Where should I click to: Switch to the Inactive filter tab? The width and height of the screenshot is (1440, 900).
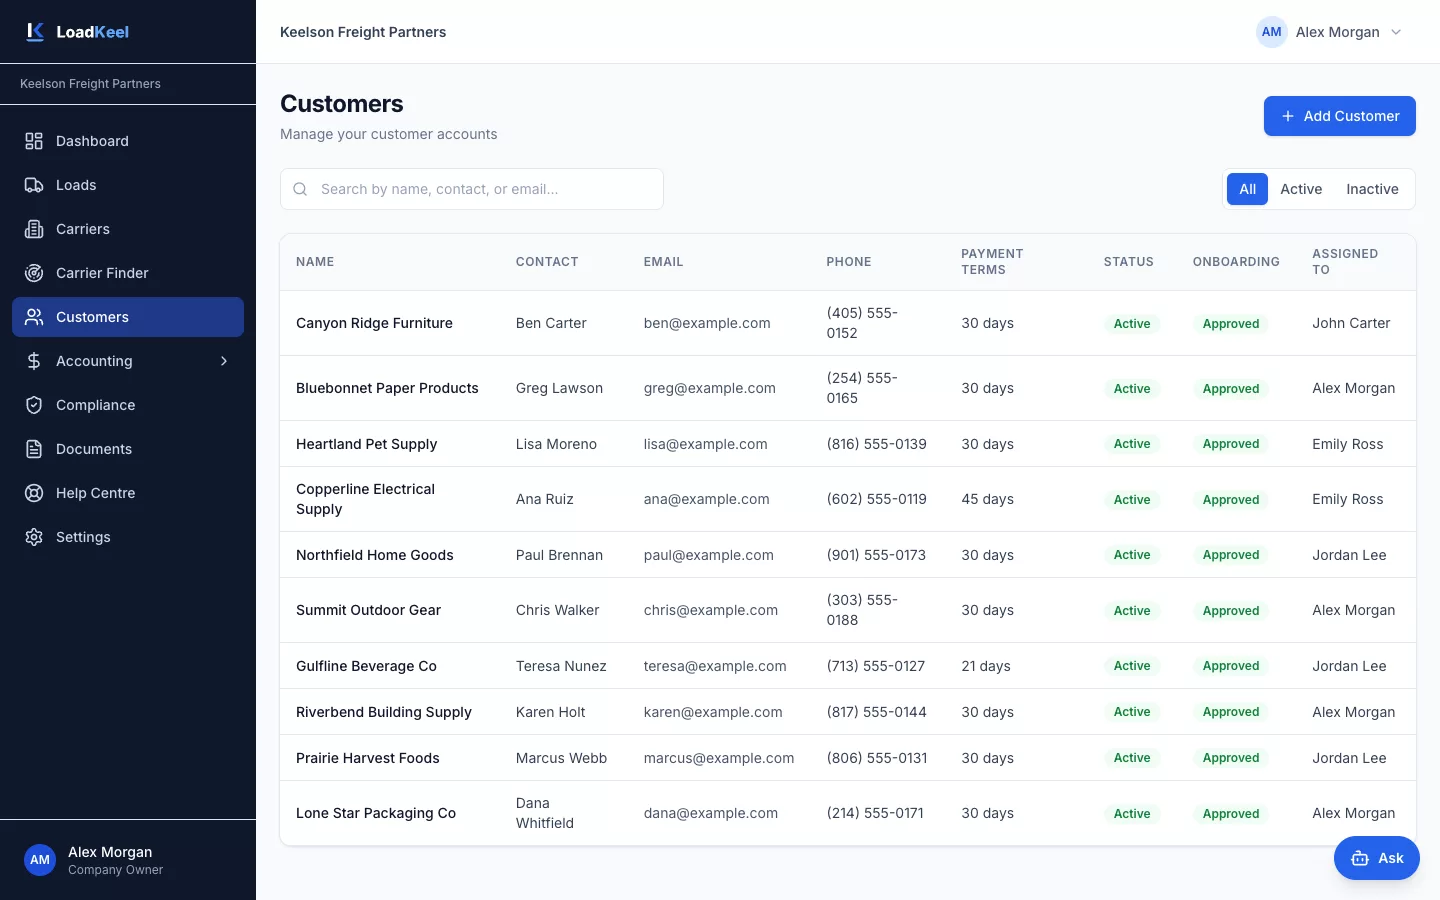coord(1372,189)
